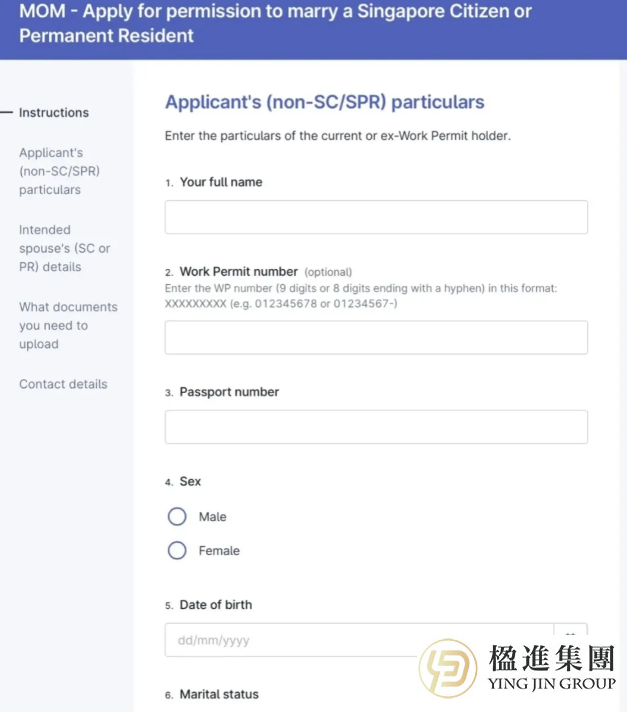Click the Date of birth question label
This screenshot has height=712, width=627.
coord(216,605)
